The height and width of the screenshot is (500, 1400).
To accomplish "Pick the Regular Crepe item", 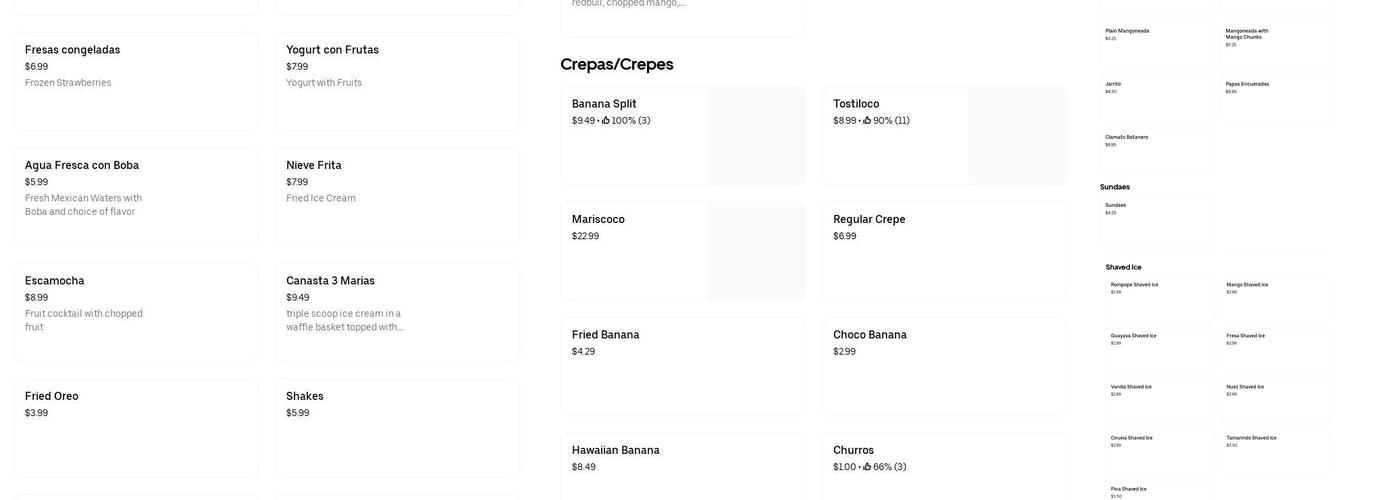I will [x=944, y=251].
